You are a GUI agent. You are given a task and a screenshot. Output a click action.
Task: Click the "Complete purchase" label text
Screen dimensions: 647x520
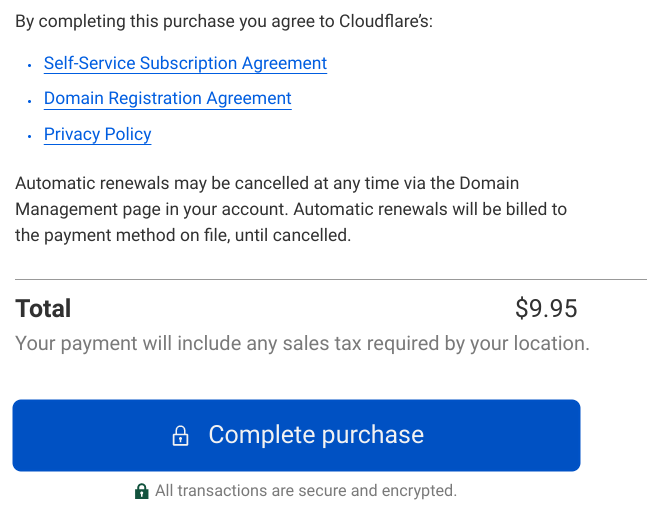(x=316, y=435)
